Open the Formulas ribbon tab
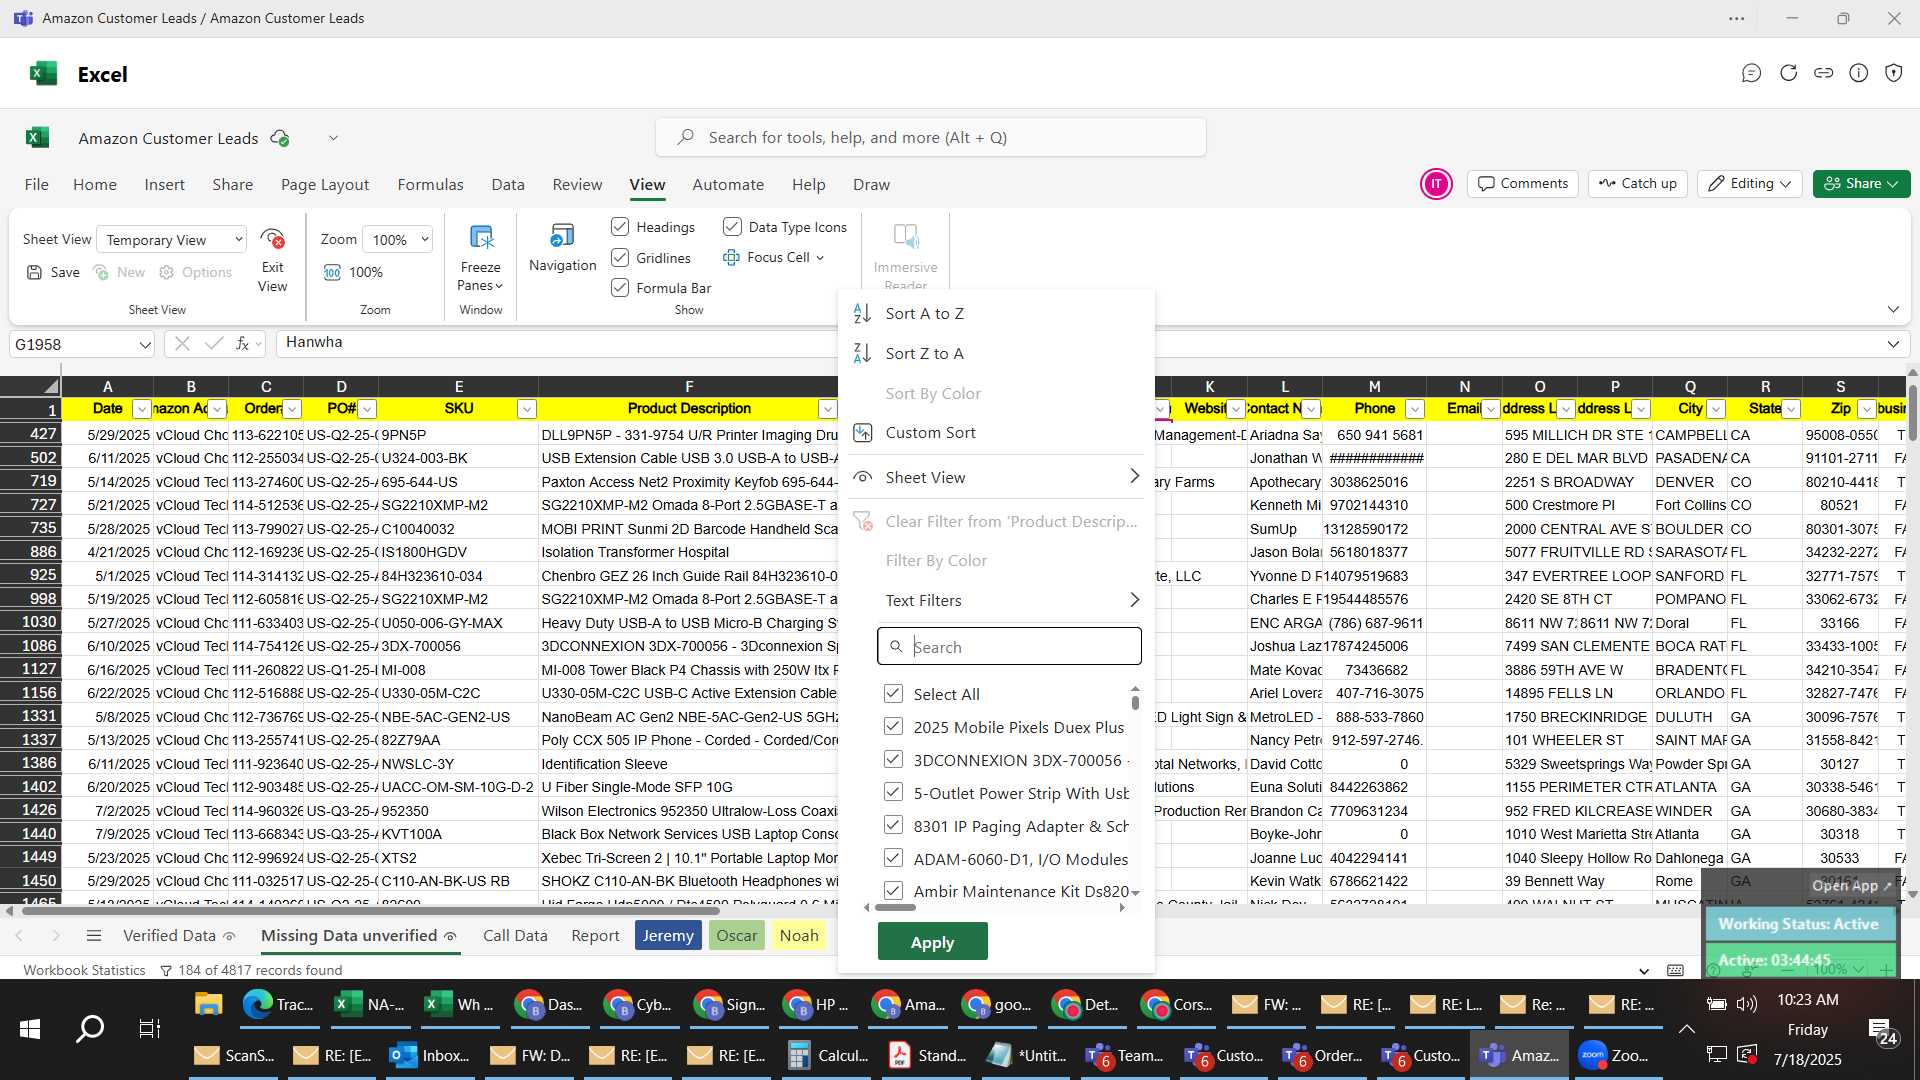This screenshot has height=1080, width=1920. point(430,185)
